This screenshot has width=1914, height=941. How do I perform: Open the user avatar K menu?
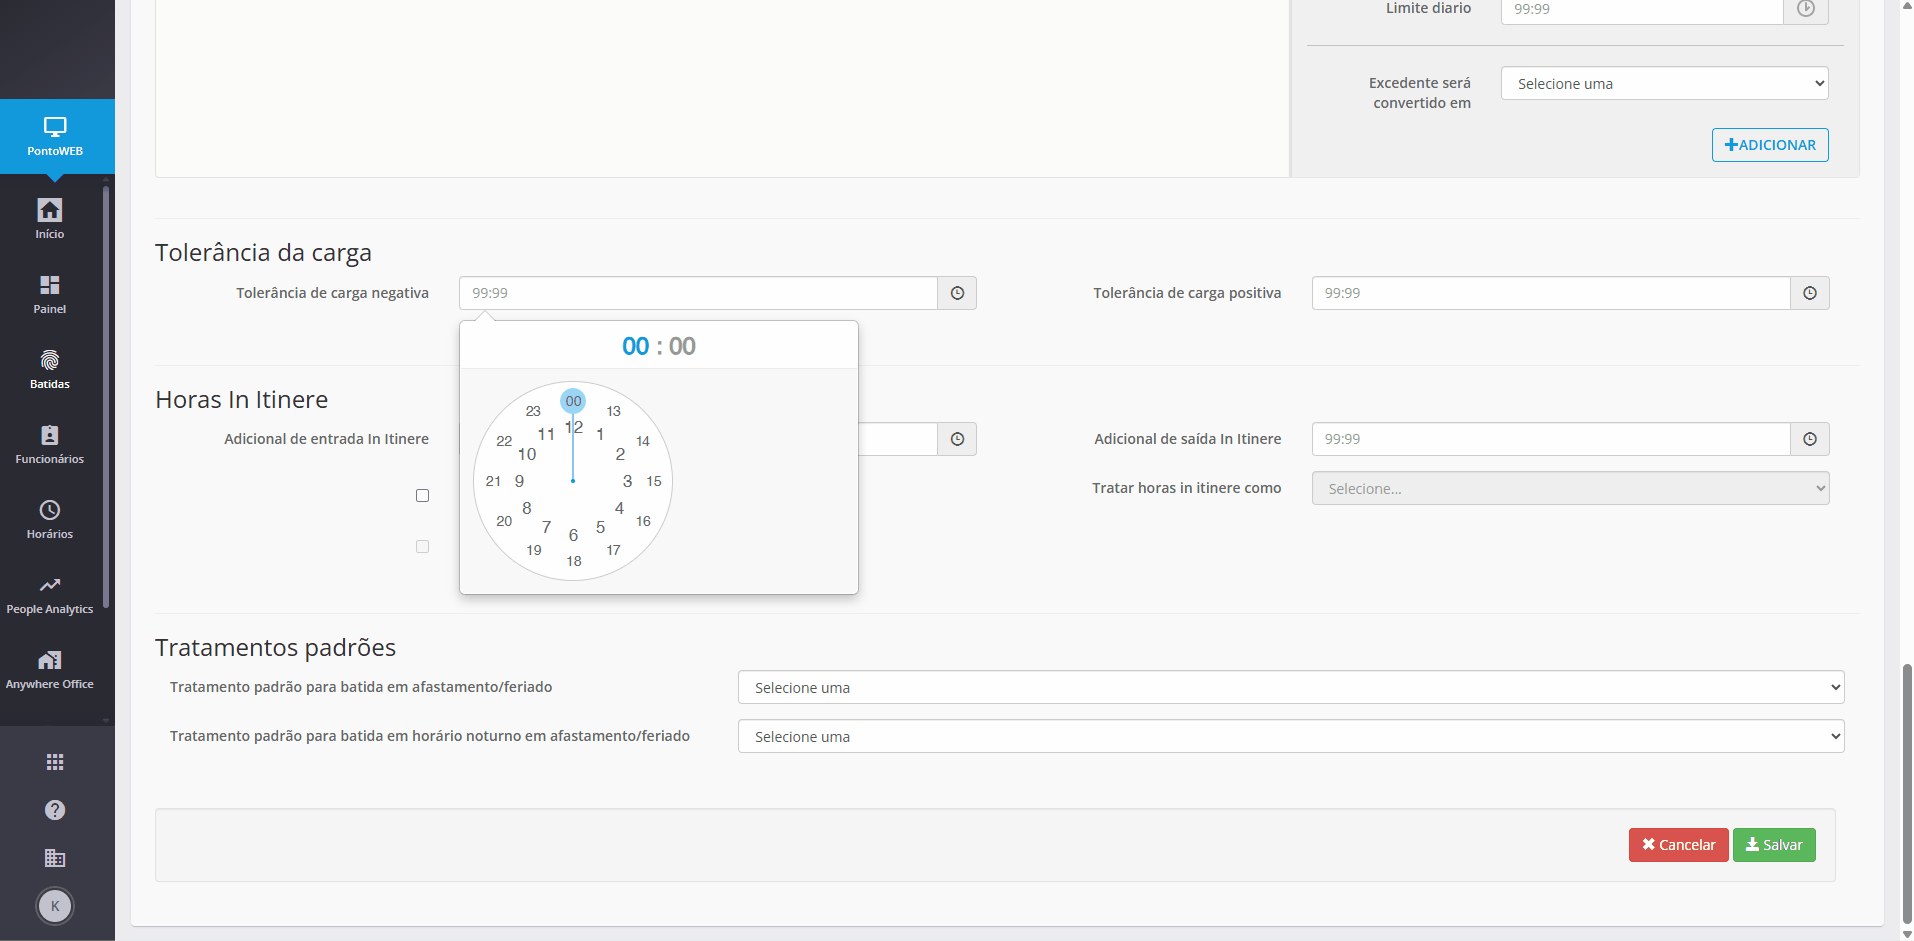(x=55, y=906)
